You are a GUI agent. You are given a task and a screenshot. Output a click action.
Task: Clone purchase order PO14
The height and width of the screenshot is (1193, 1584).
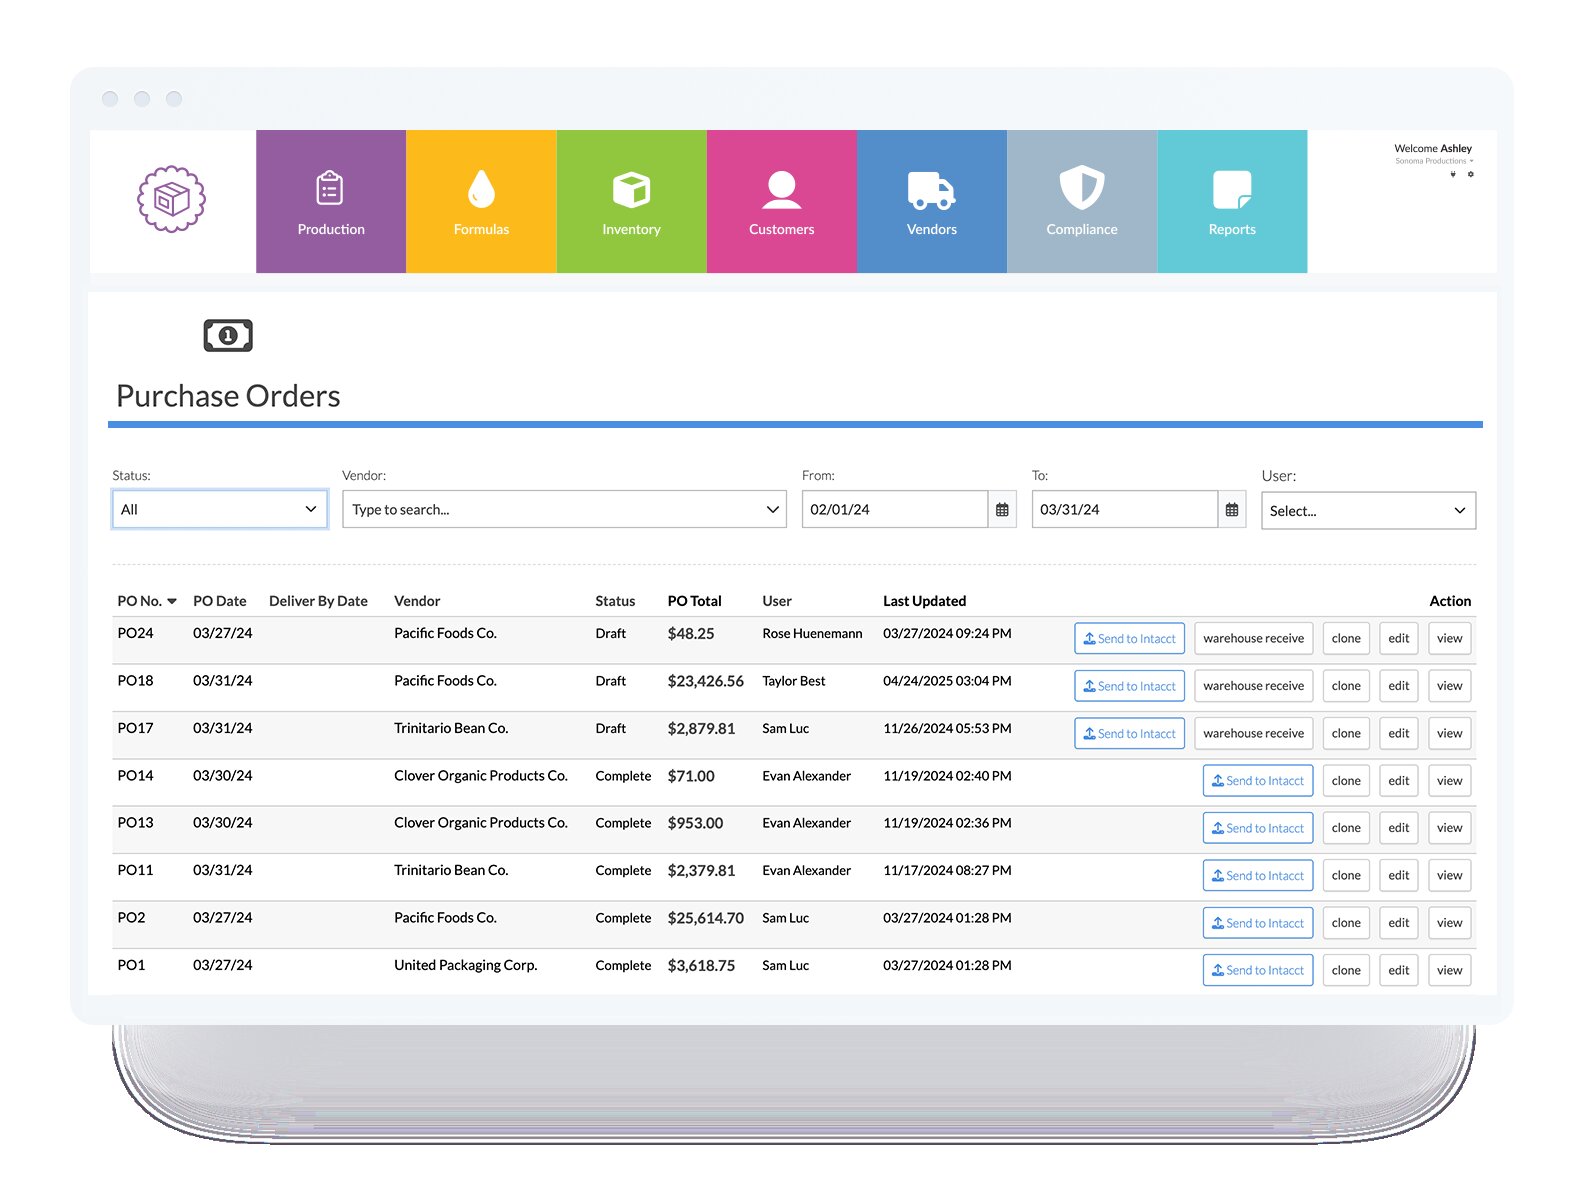click(x=1345, y=781)
